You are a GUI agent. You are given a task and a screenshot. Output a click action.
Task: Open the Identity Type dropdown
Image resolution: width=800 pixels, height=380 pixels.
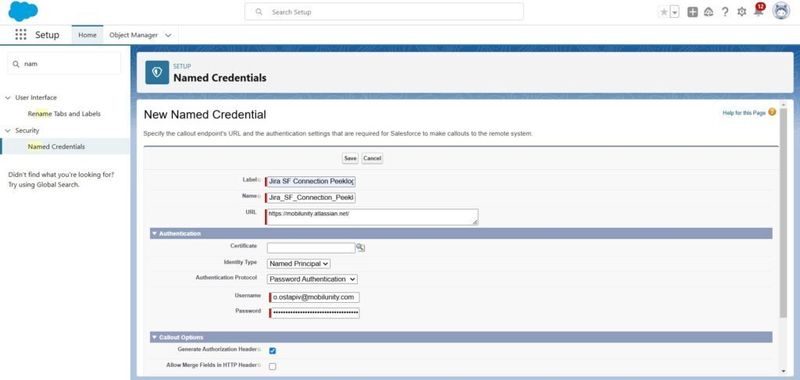pyautogui.click(x=299, y=264)
